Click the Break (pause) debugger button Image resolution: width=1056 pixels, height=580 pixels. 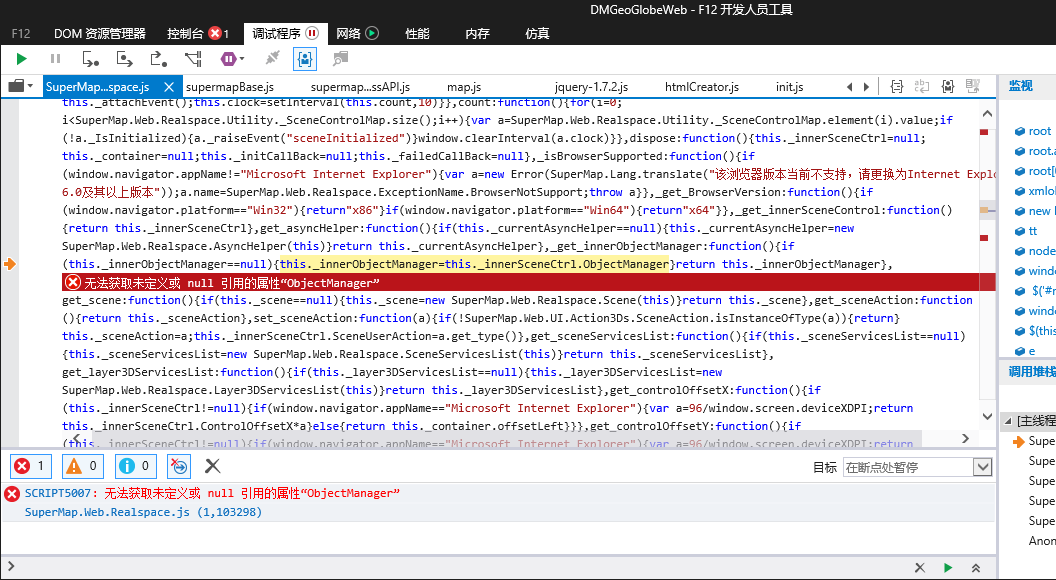coord(55,59)
